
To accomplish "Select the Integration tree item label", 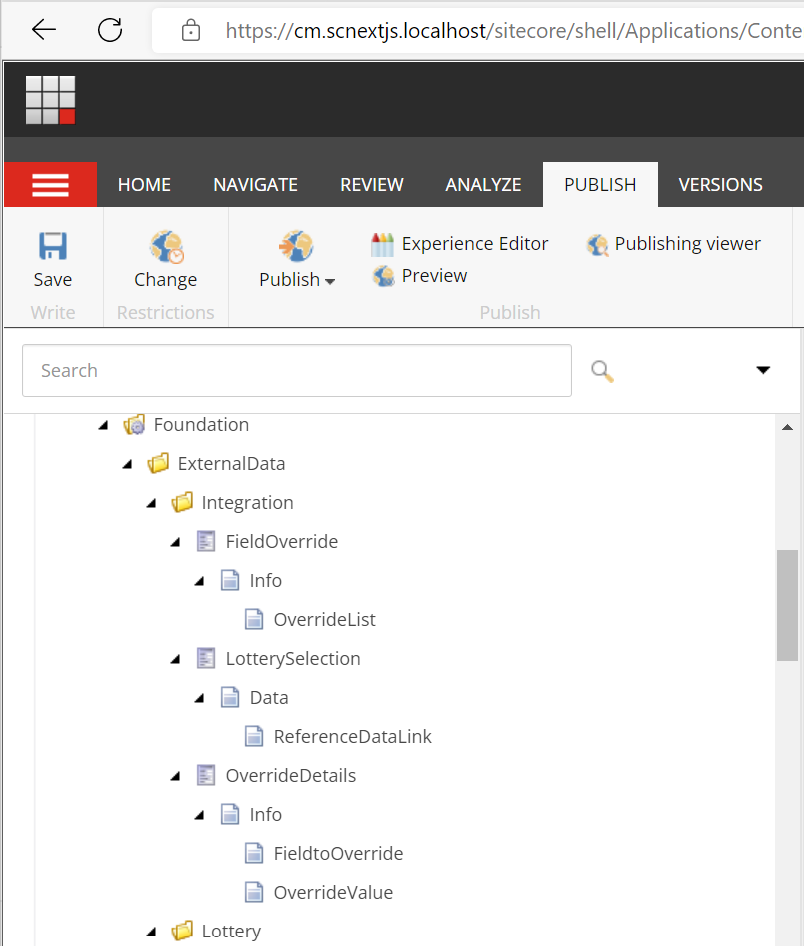I will point(247,503).
